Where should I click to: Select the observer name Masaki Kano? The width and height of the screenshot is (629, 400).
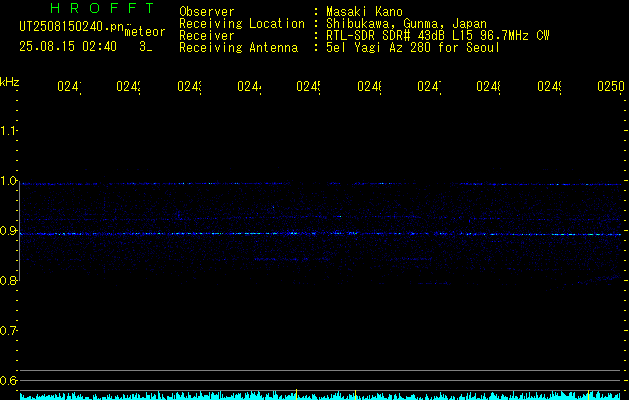[364, 12]
